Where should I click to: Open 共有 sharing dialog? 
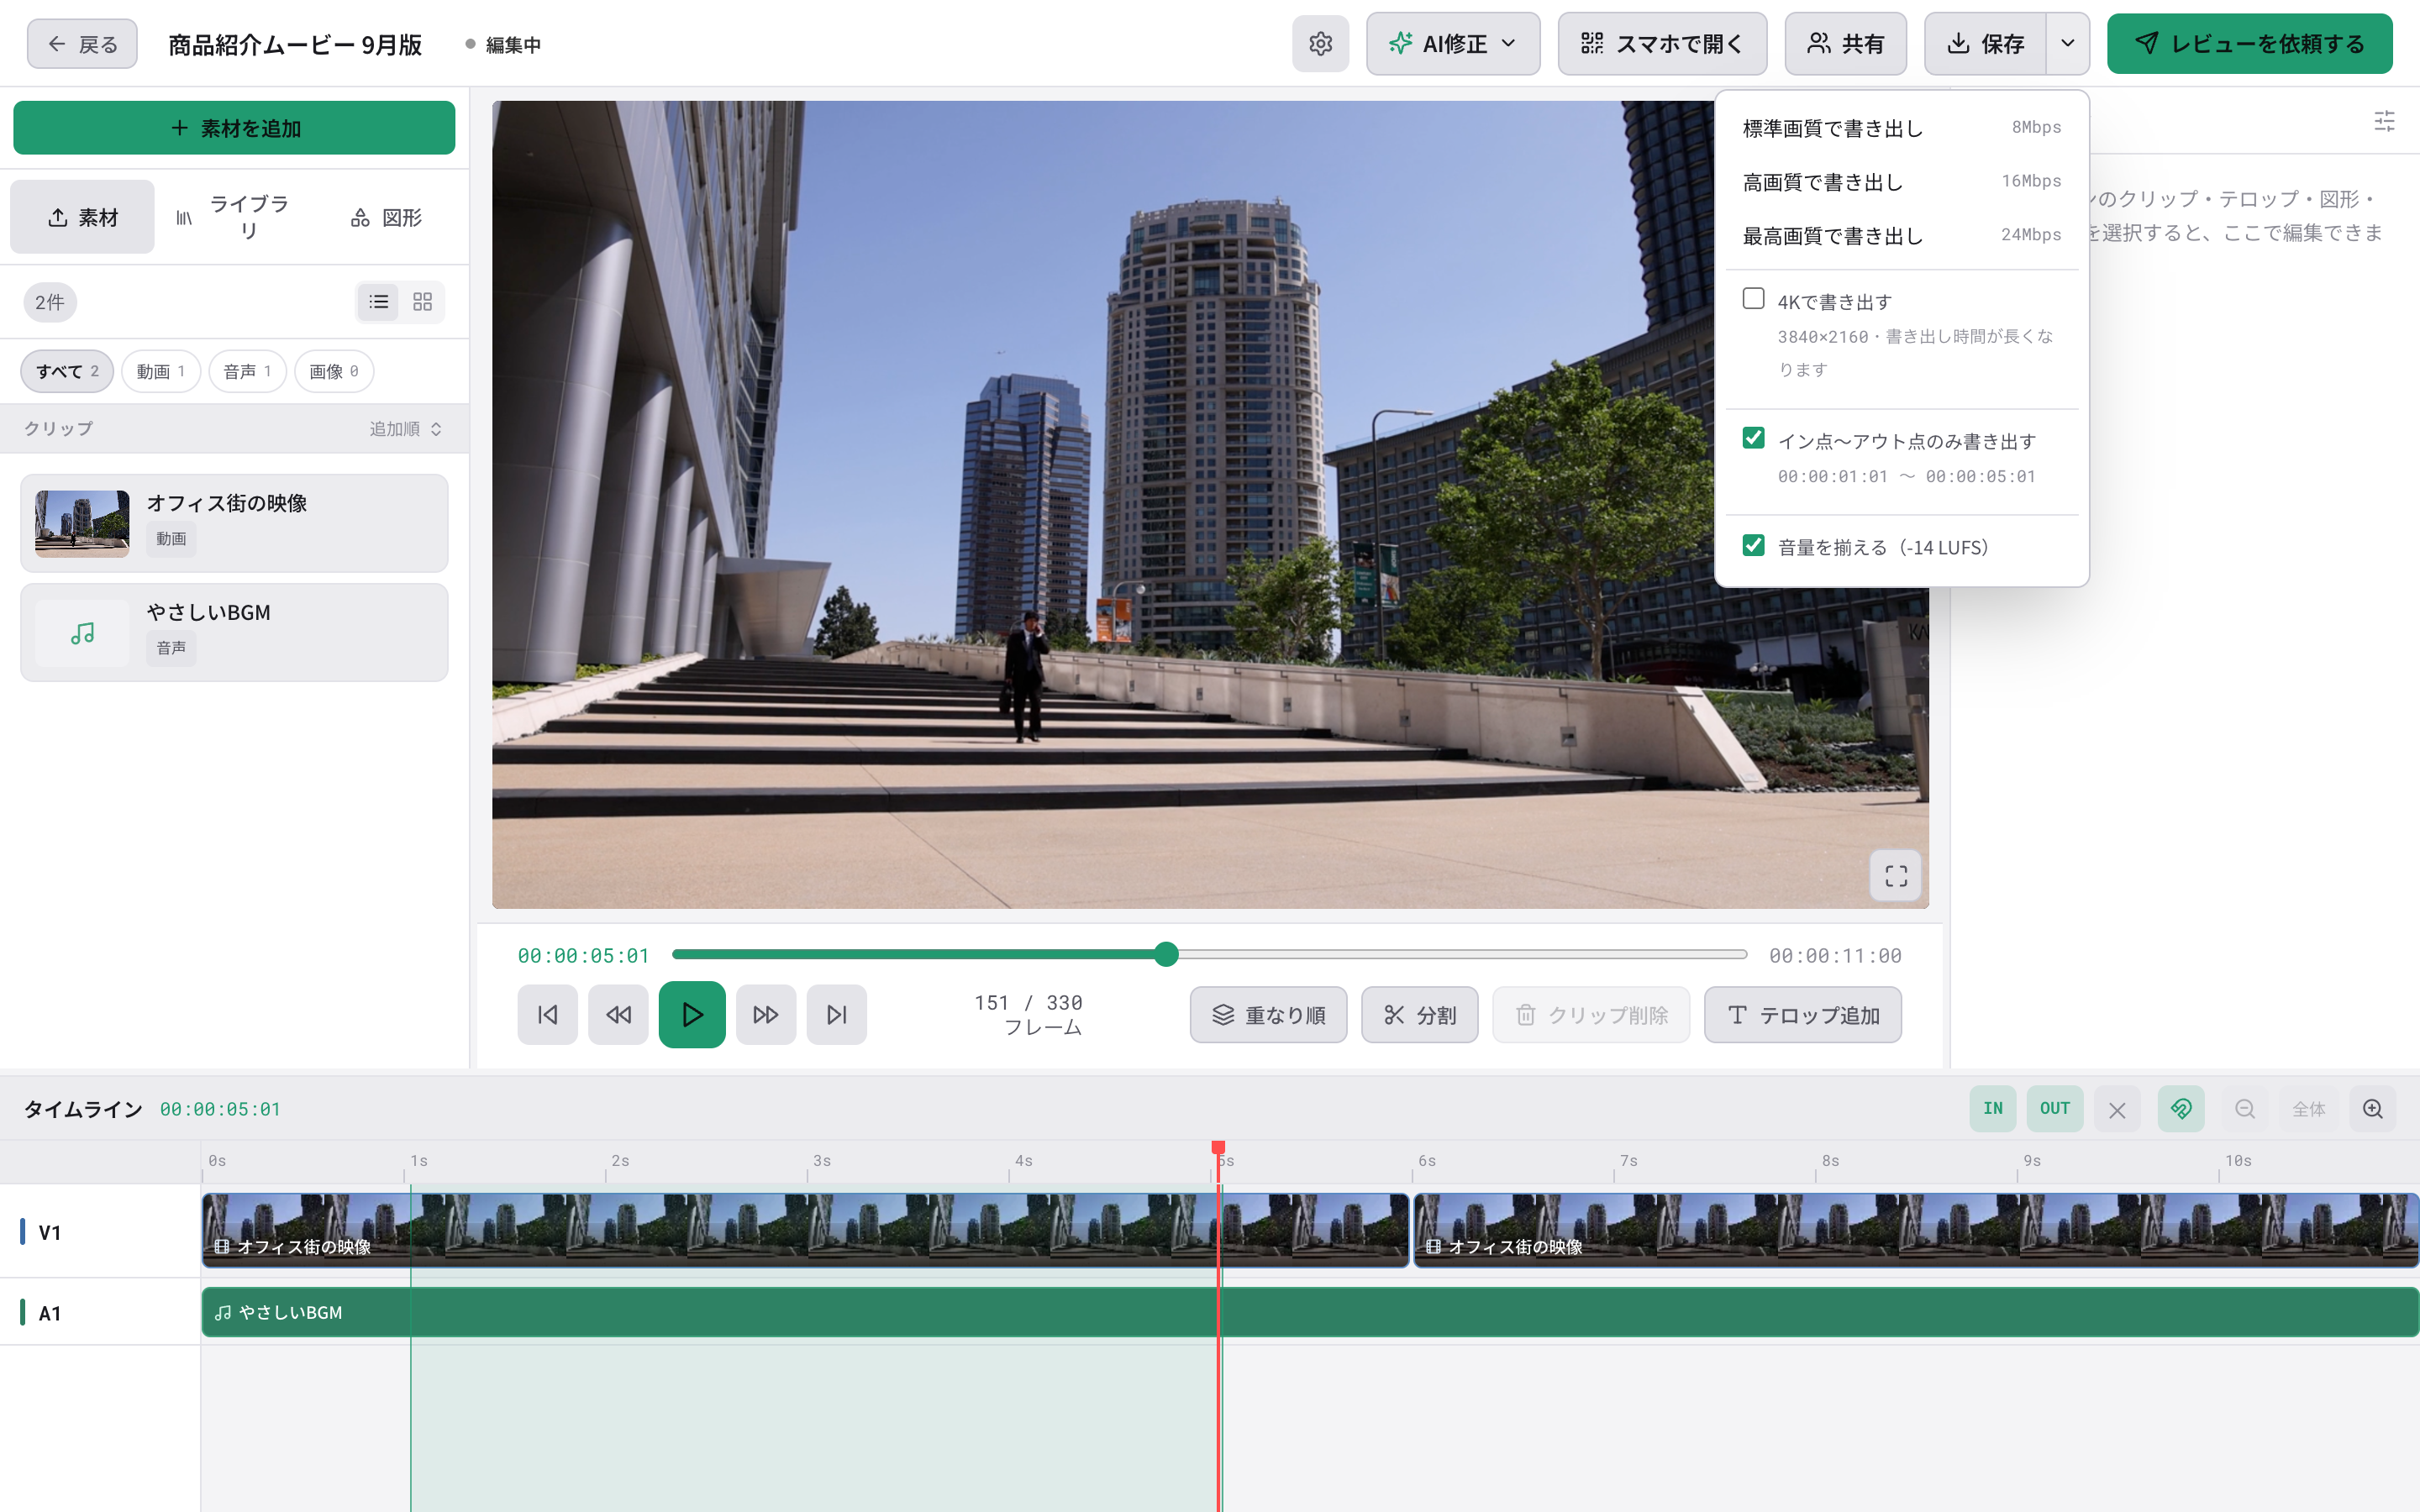[1846, 44]
